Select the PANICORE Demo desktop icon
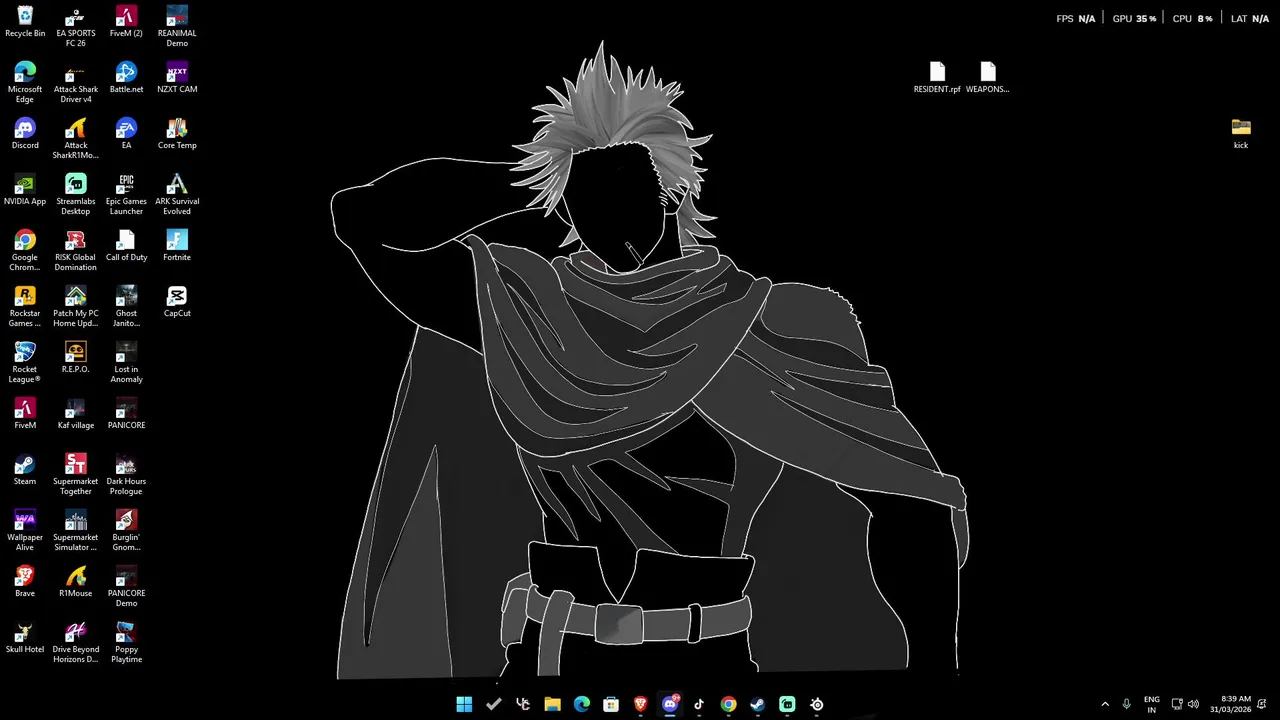1280x720 pixels. 126,587
